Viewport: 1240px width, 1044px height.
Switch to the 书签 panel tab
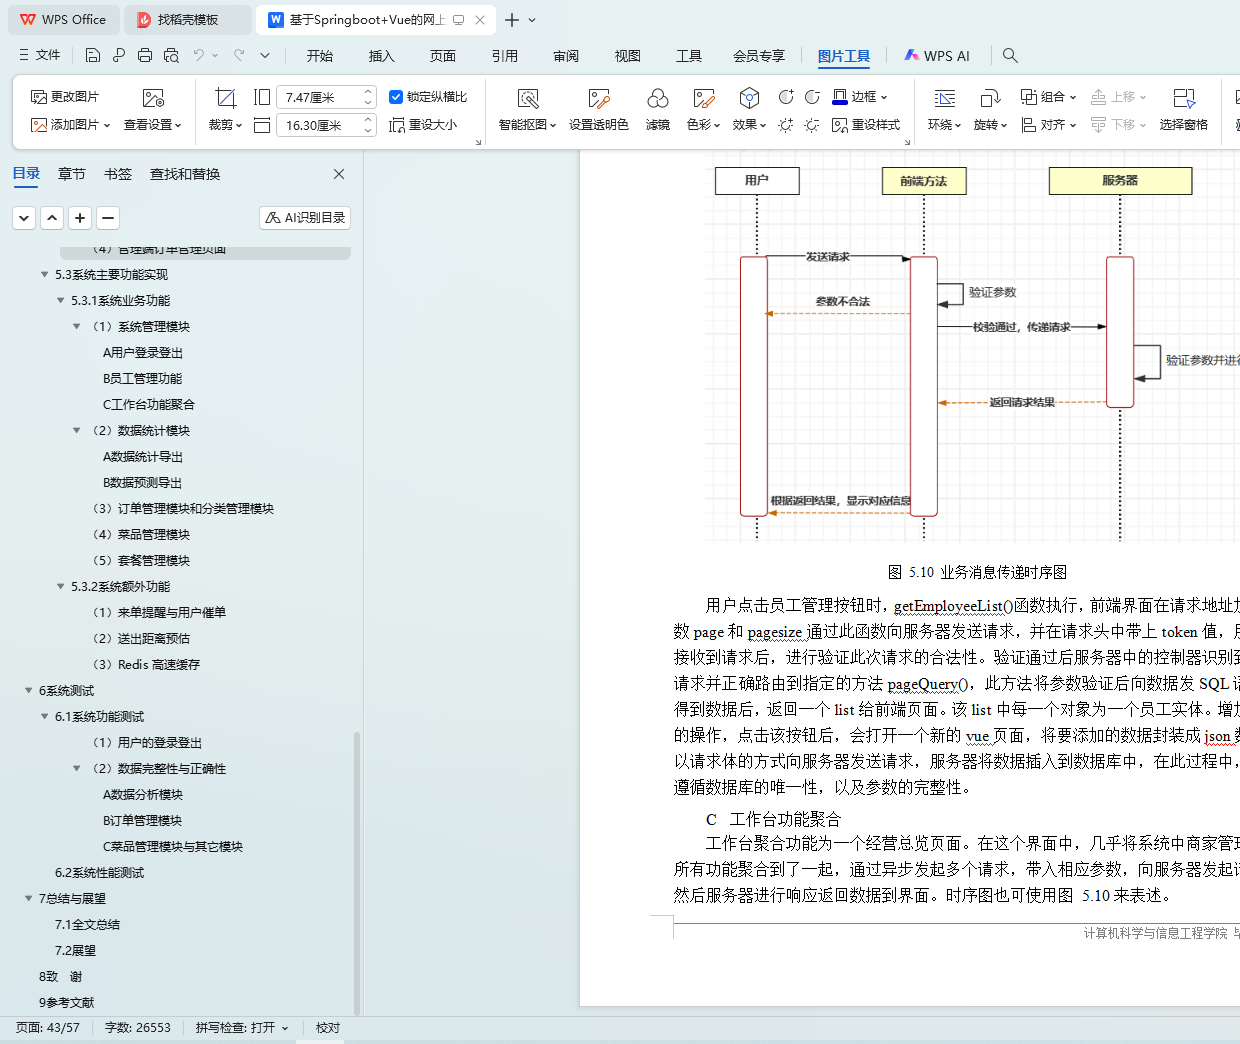(x=118, y=174)
